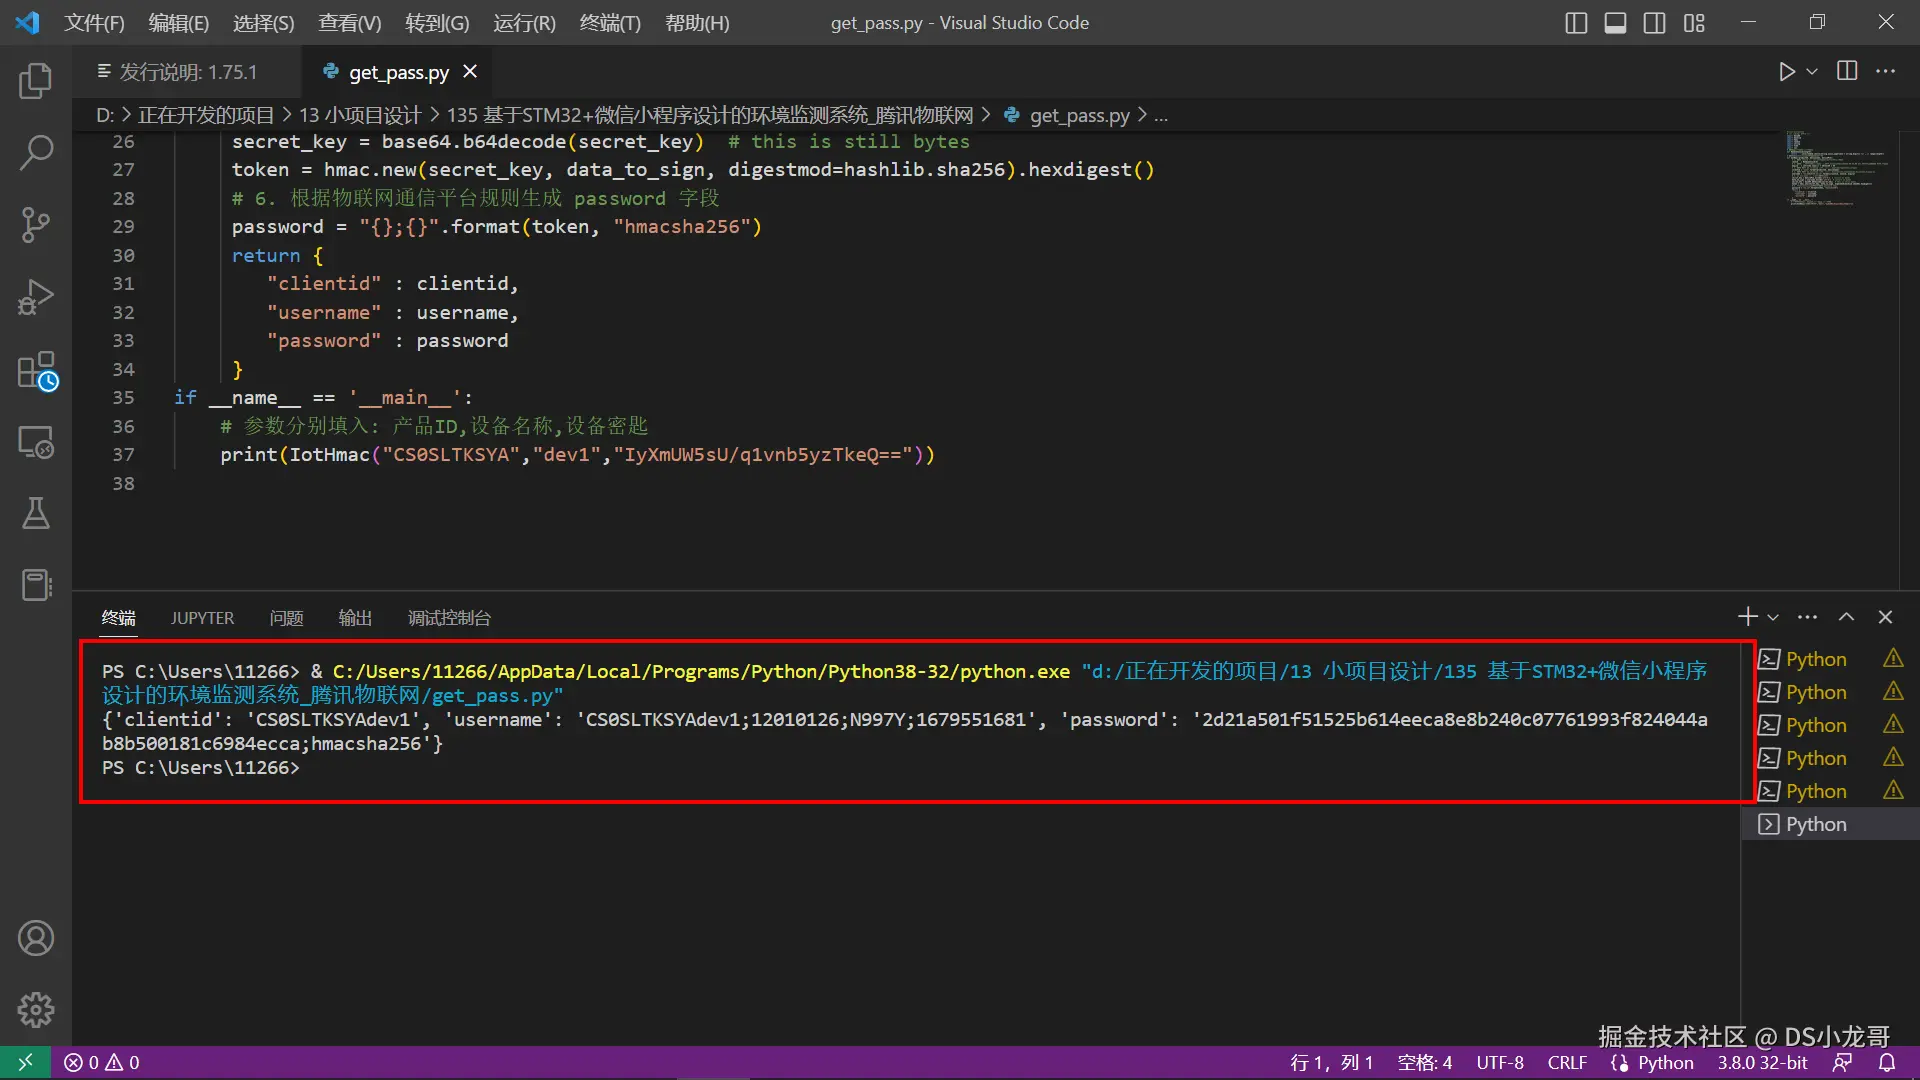
Task: Open the Search view icon
Action: pyautogui.click(x=36, y=153)
